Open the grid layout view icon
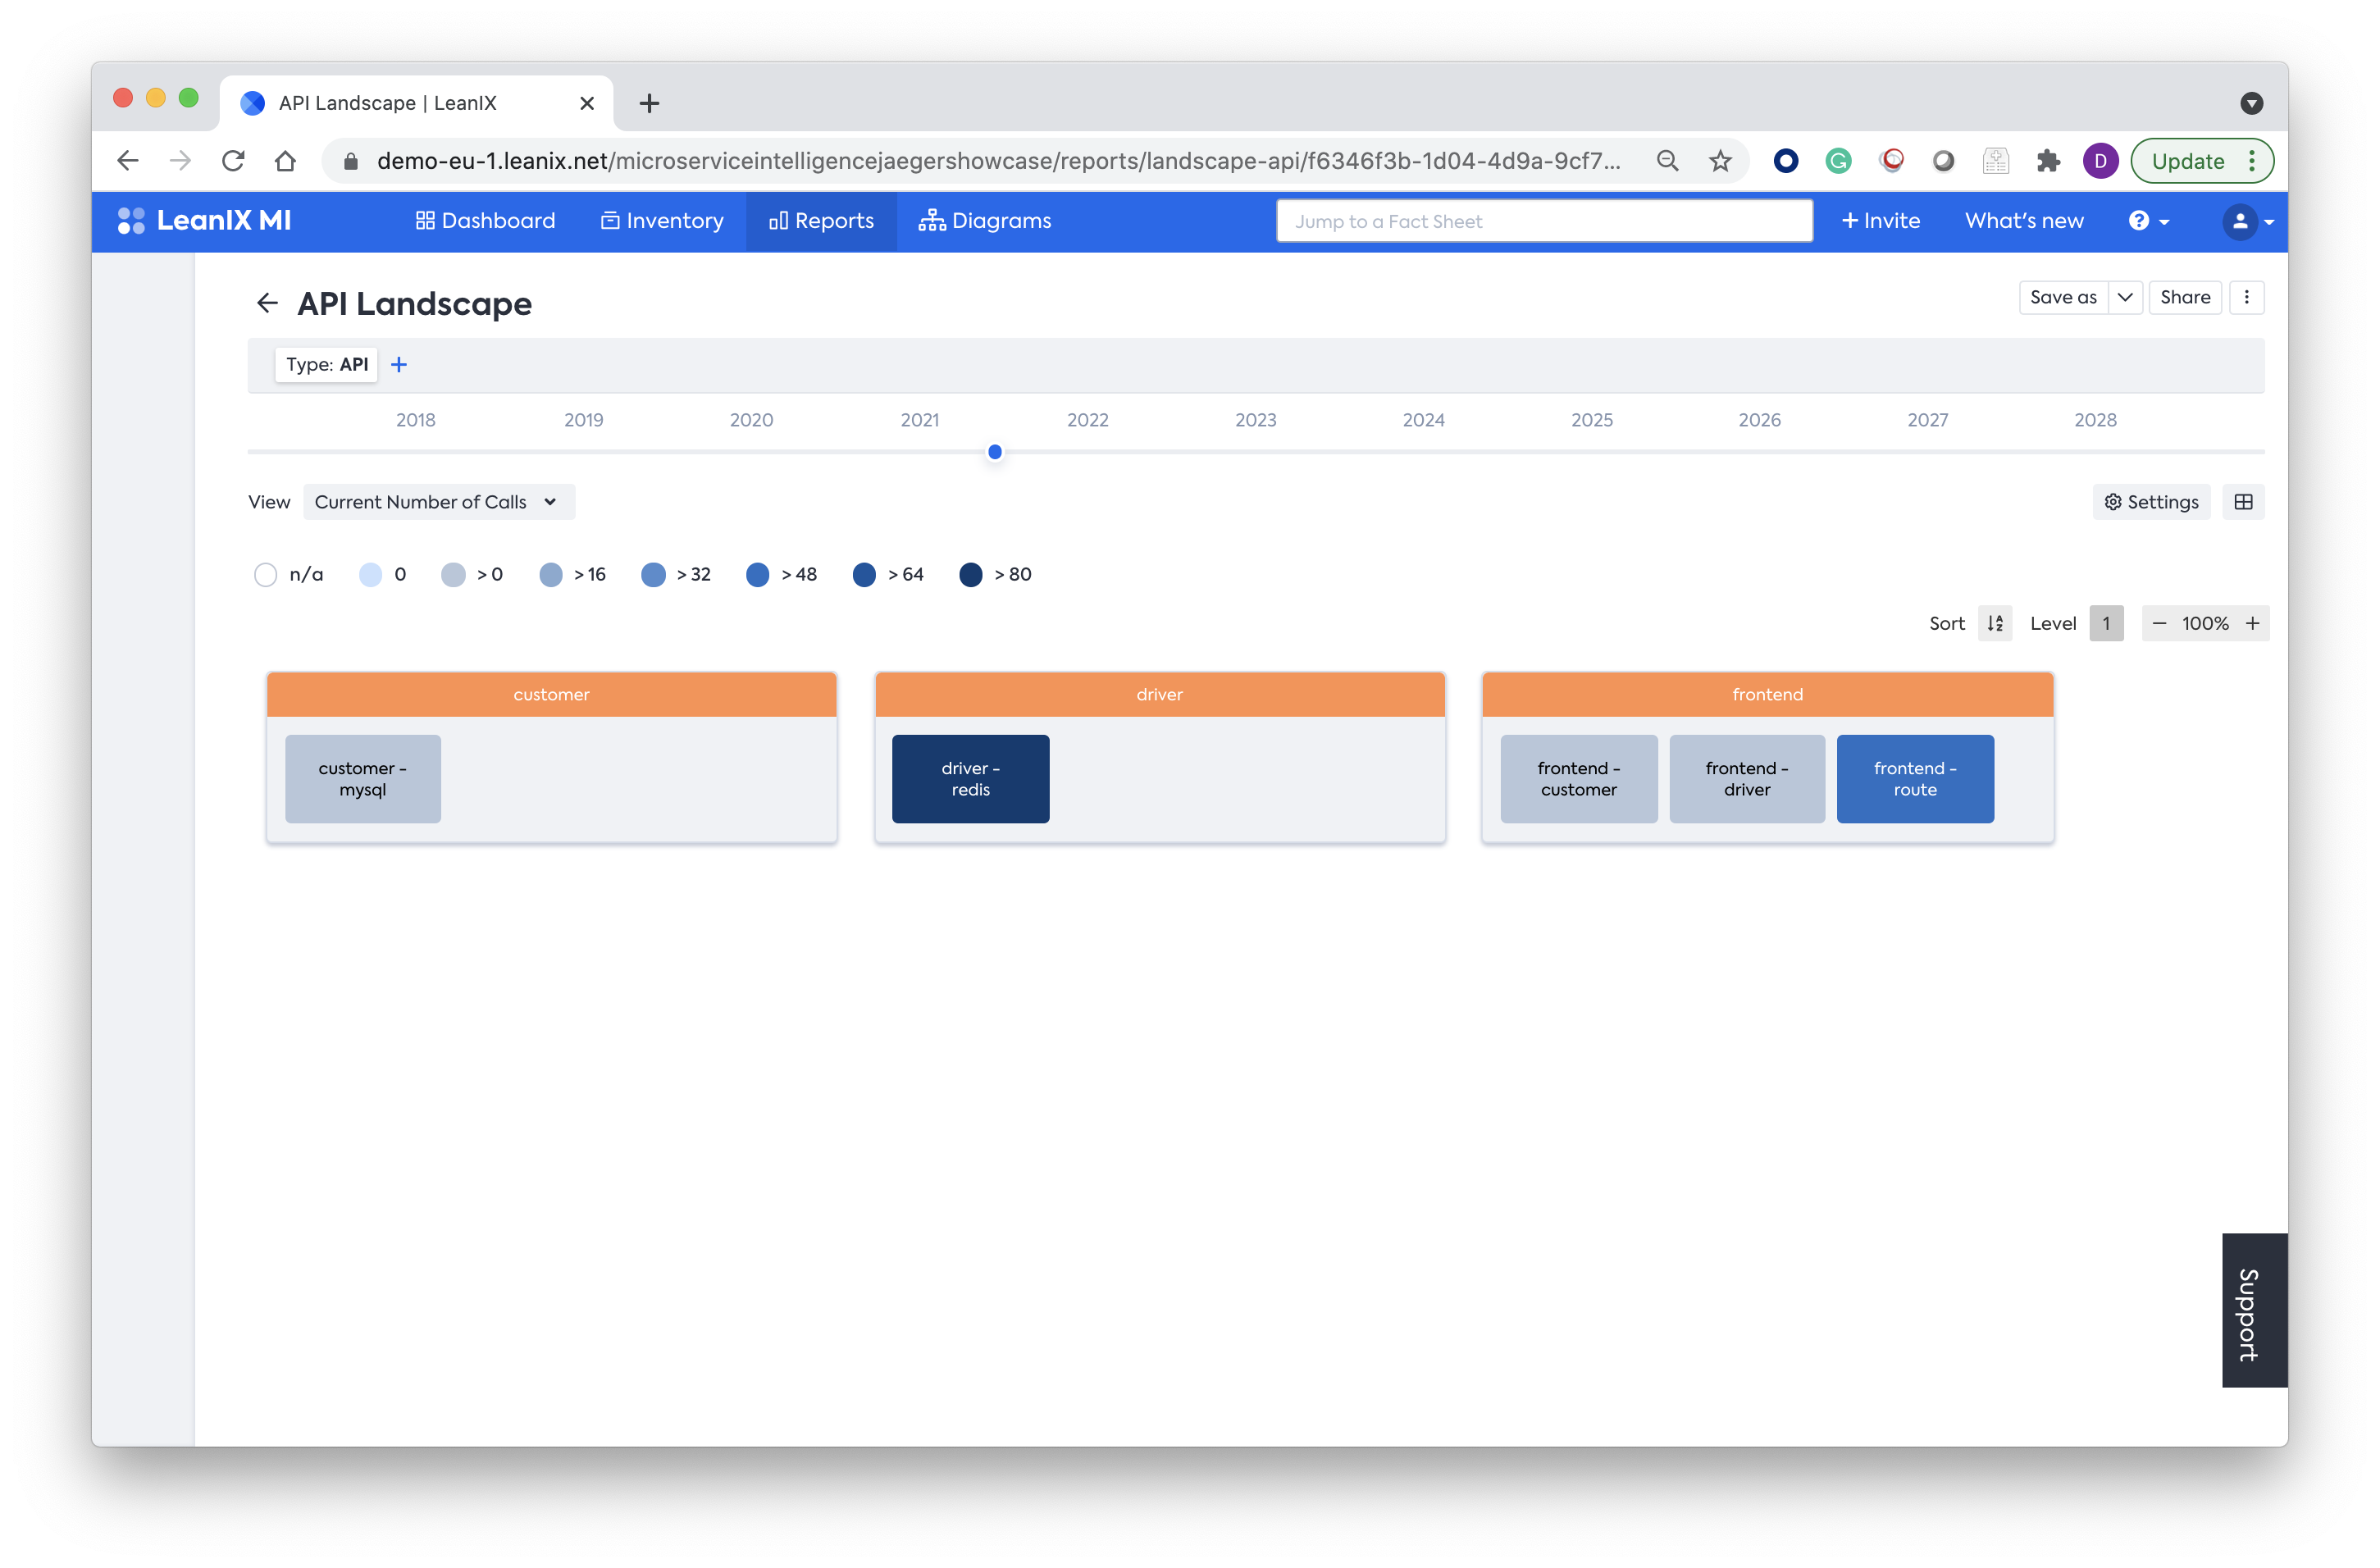The image size is (2380, 1568). 2243,502
